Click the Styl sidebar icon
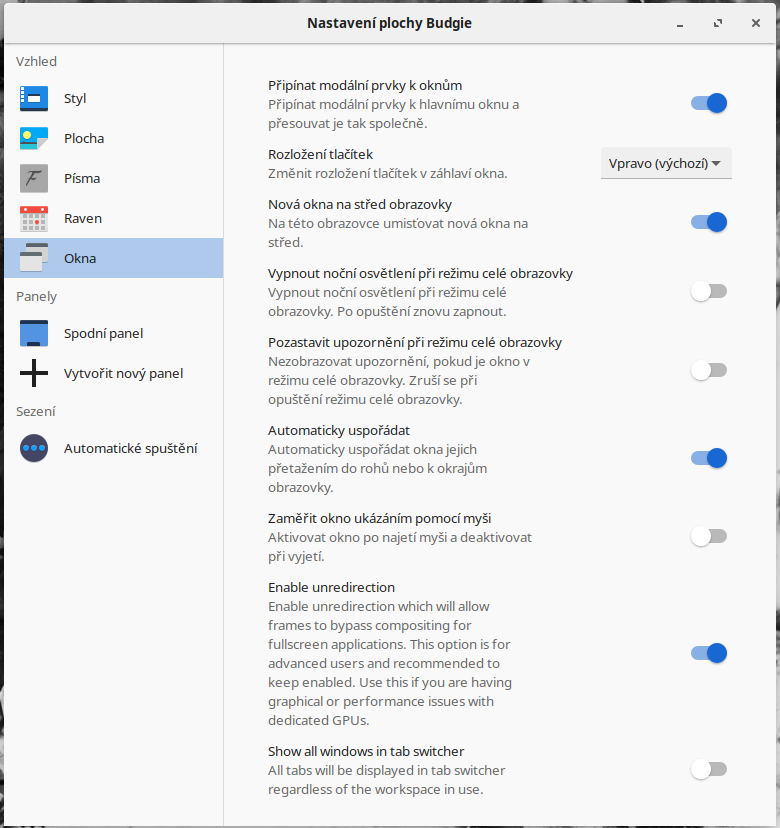The width and height of the screenshot is (780, 828). (x=34, y=98)
